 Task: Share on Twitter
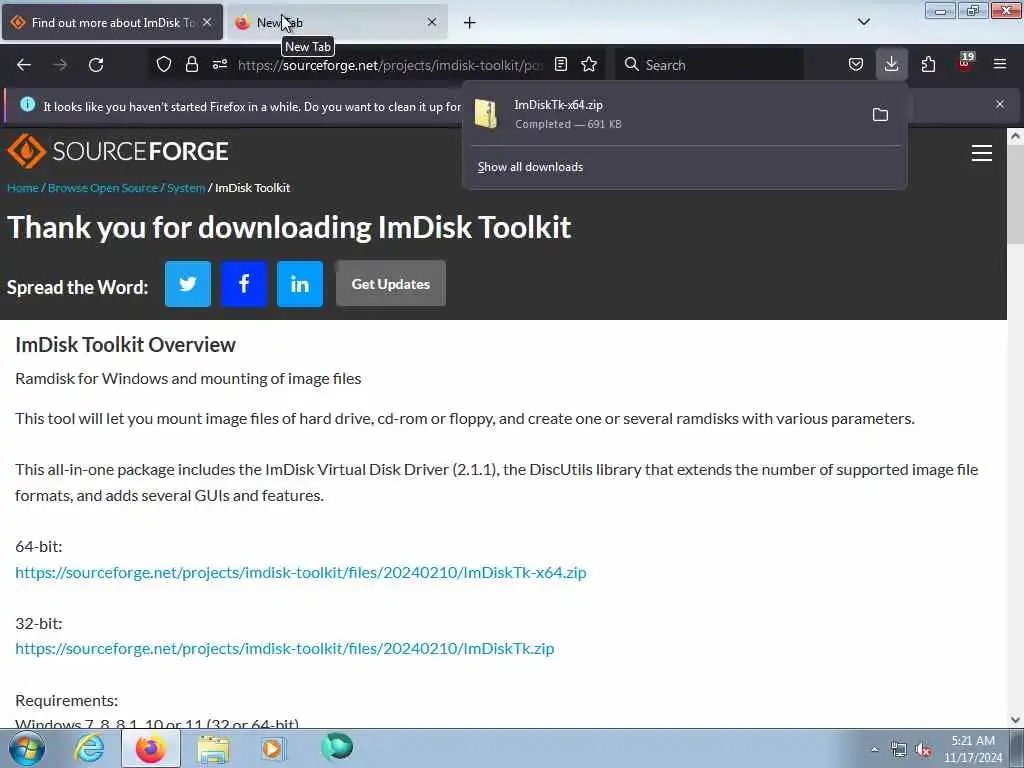188,284
